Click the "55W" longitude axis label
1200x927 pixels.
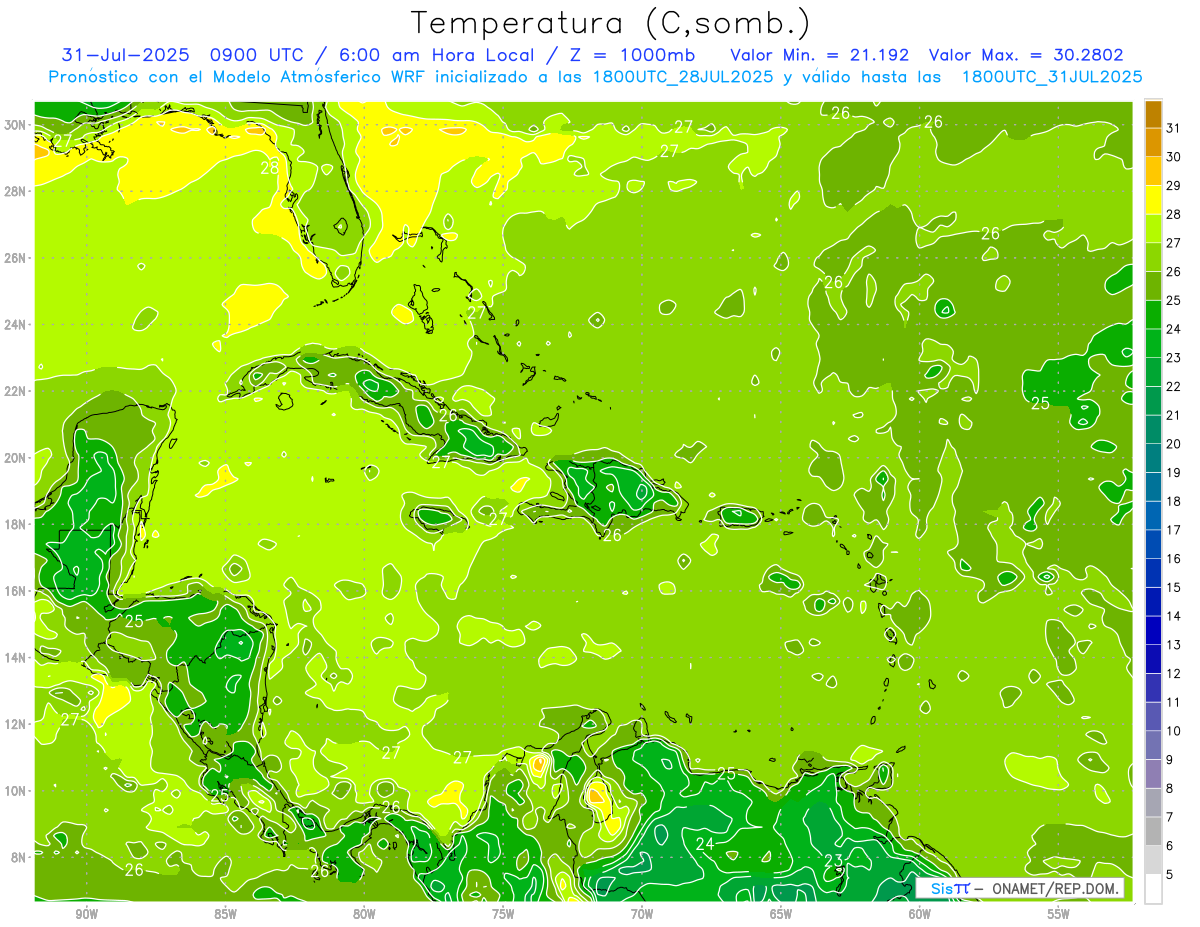1059,913
